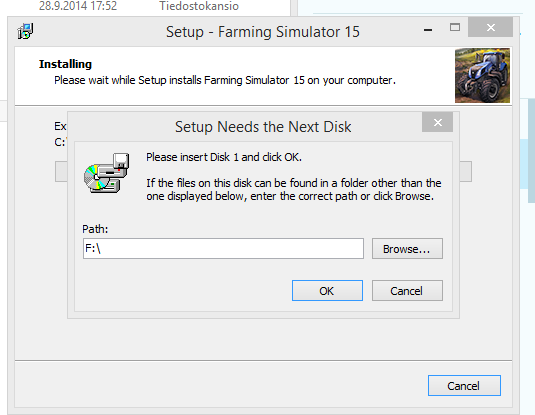Minimize the Farming Simulator 15 setup window
The width and height of the screenshot is (535, 415).
pyautogui.click(x=428, y=30)
